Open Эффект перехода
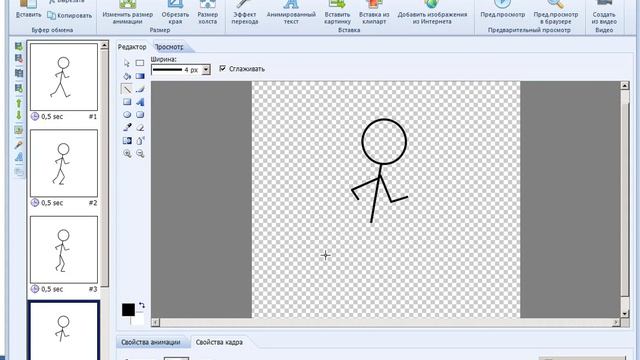The image size is (640, 360). click(x=244, y=13)
